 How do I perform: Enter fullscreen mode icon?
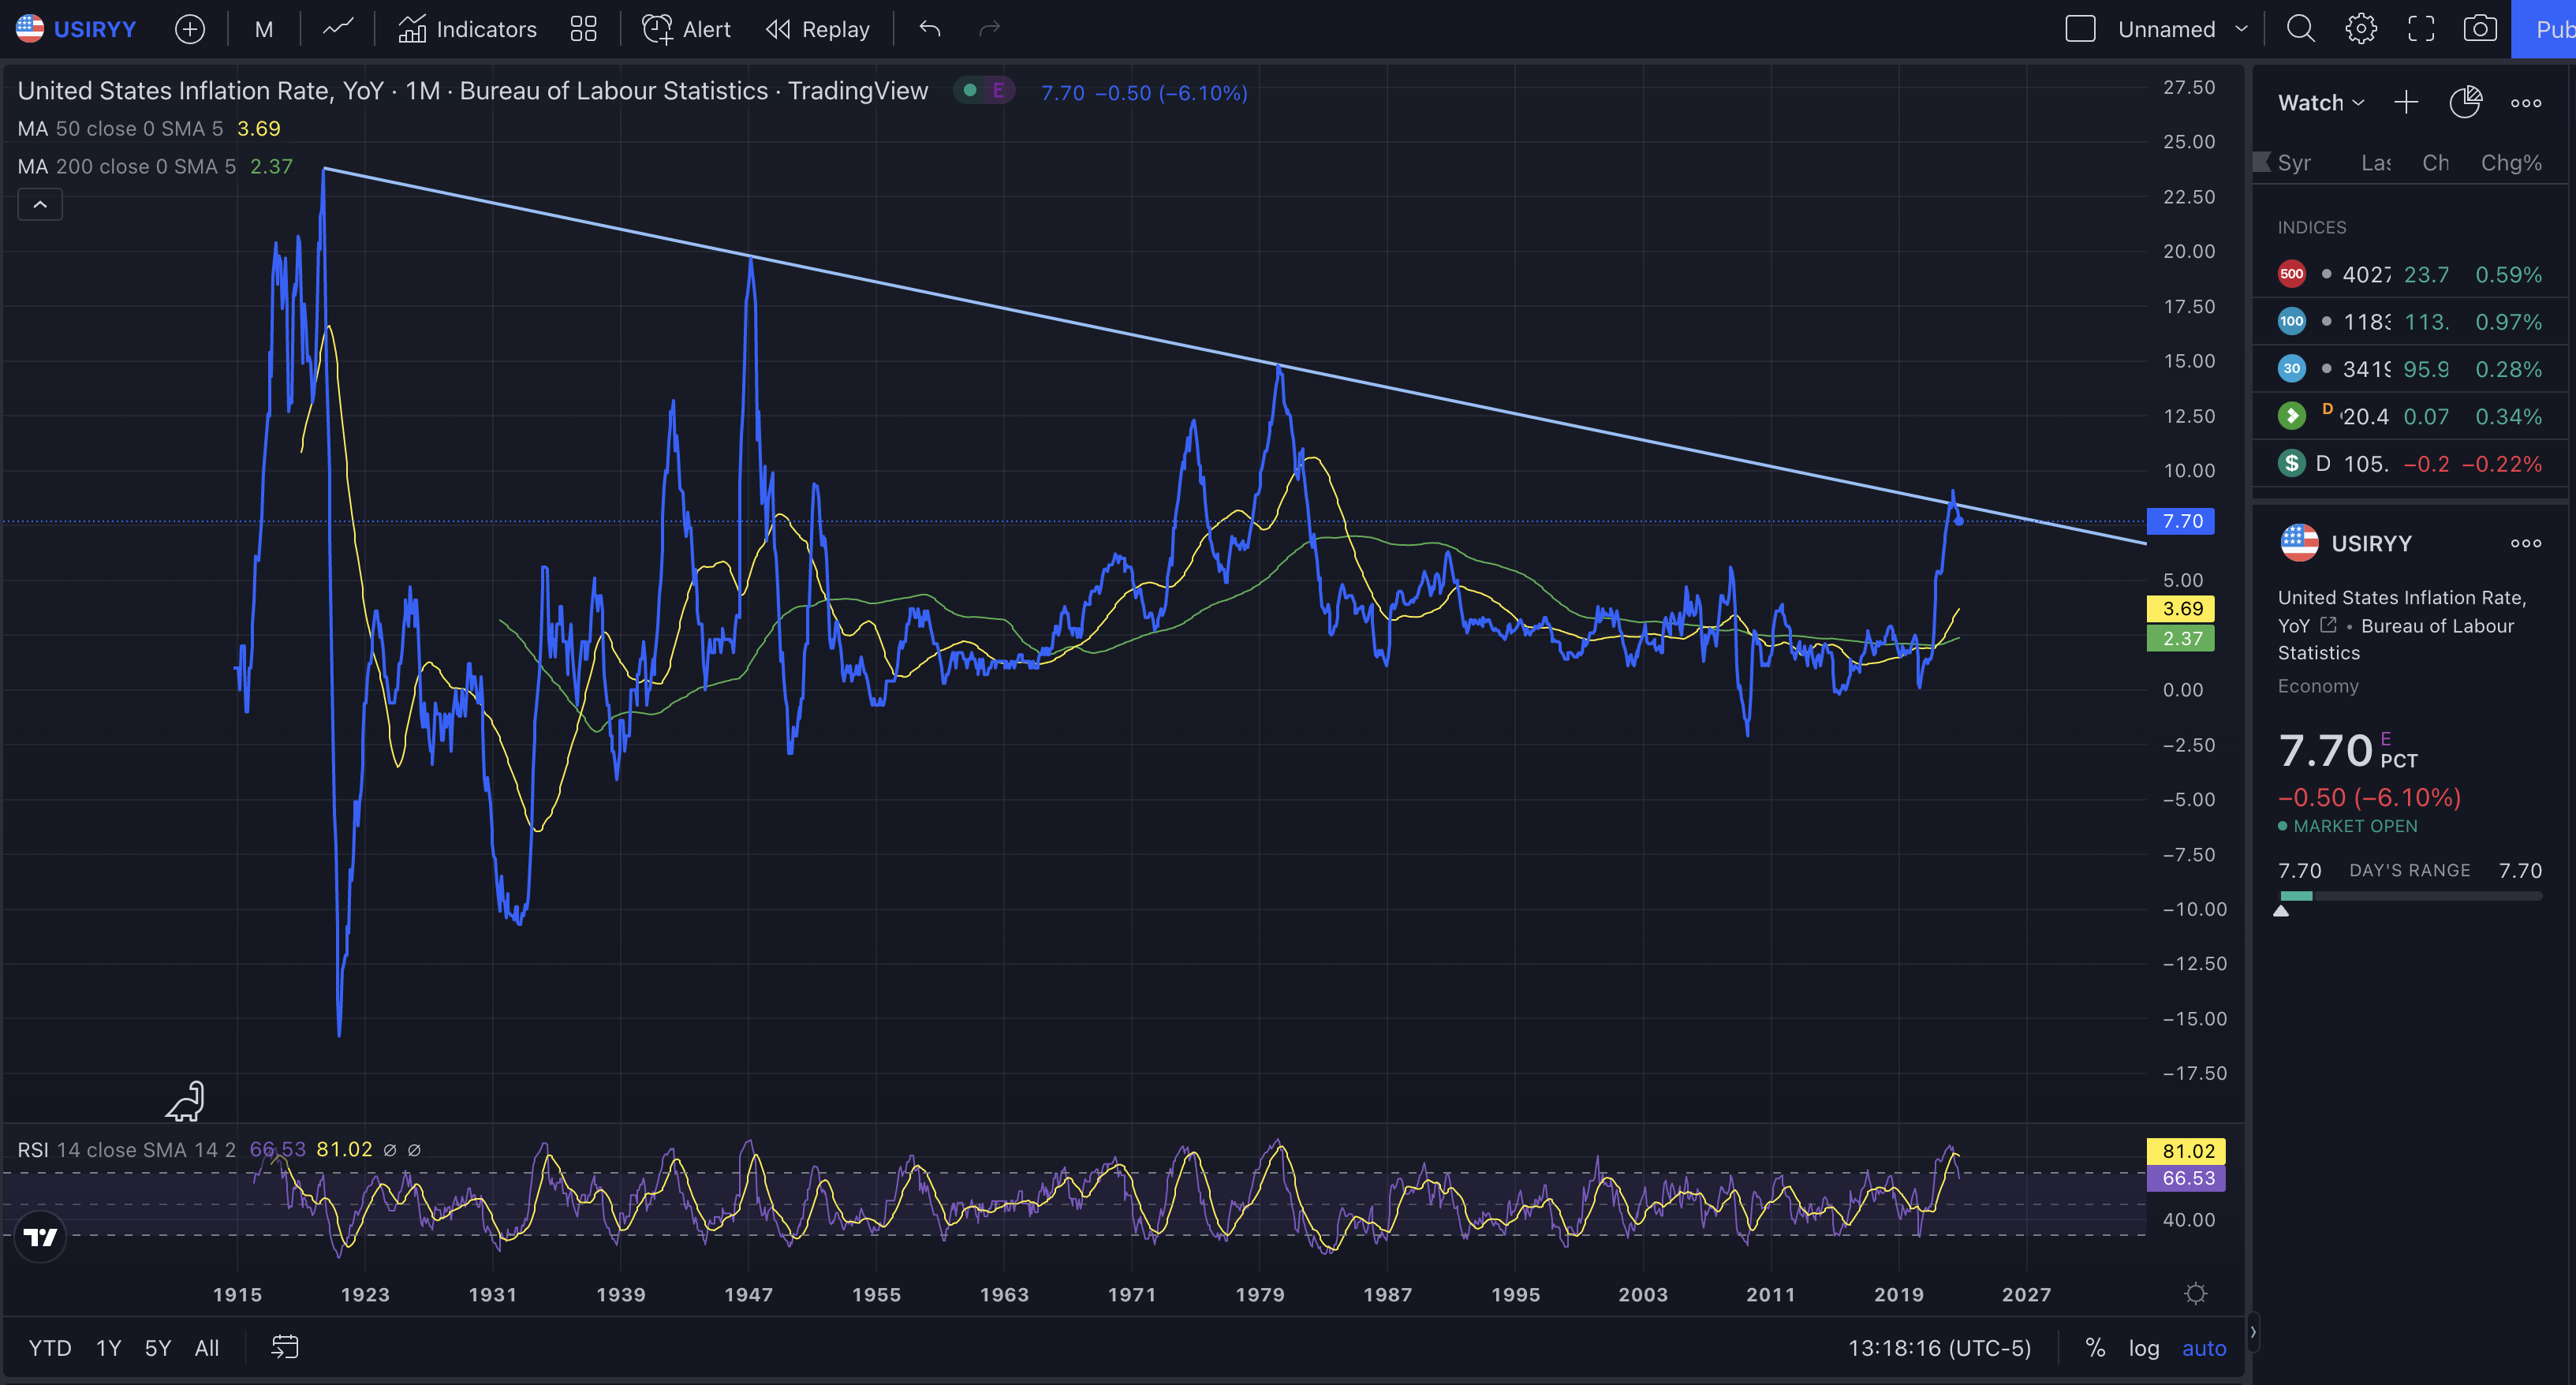pos(2421,29)
